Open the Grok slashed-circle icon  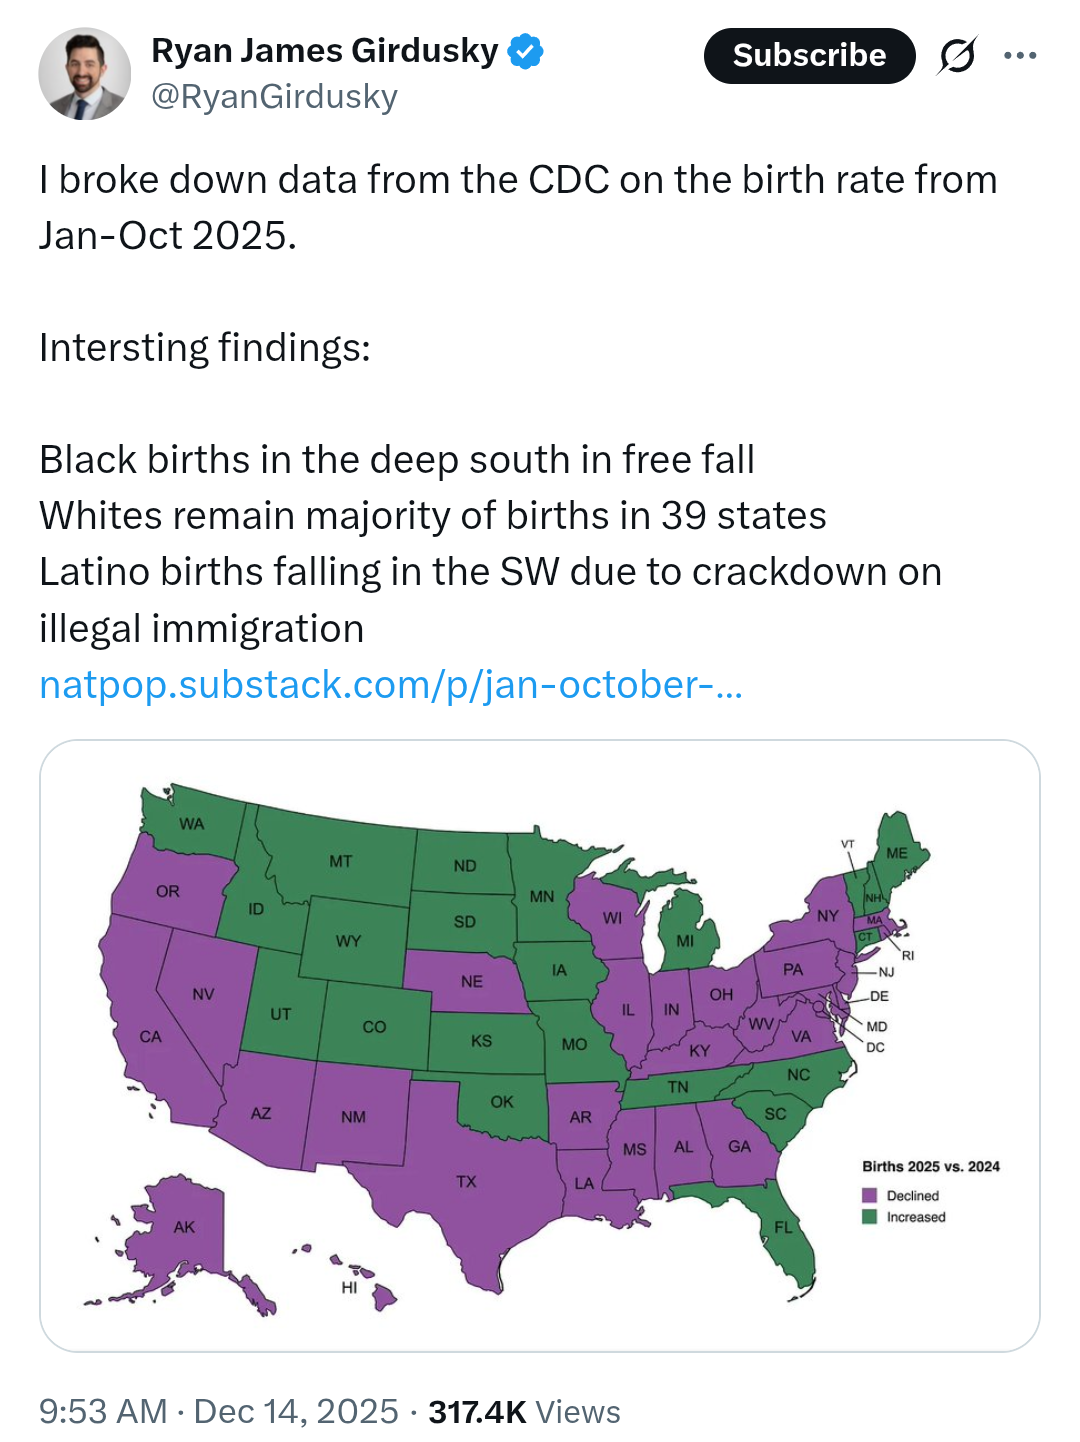pos(956,56)
